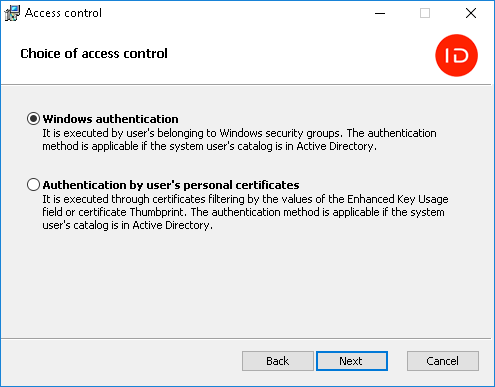This screenshot has height=387, width=495.
Task: Click the red ID logo
Action: click(x=456, y=55)
